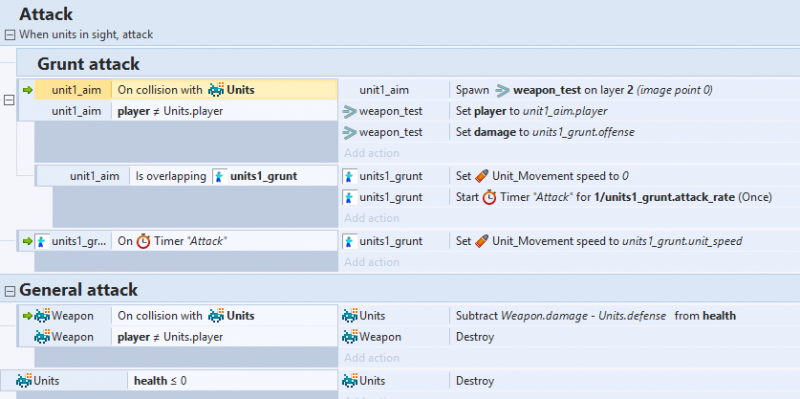Select 'Spawn weapon_test on layer 2' action

(584, 90)
